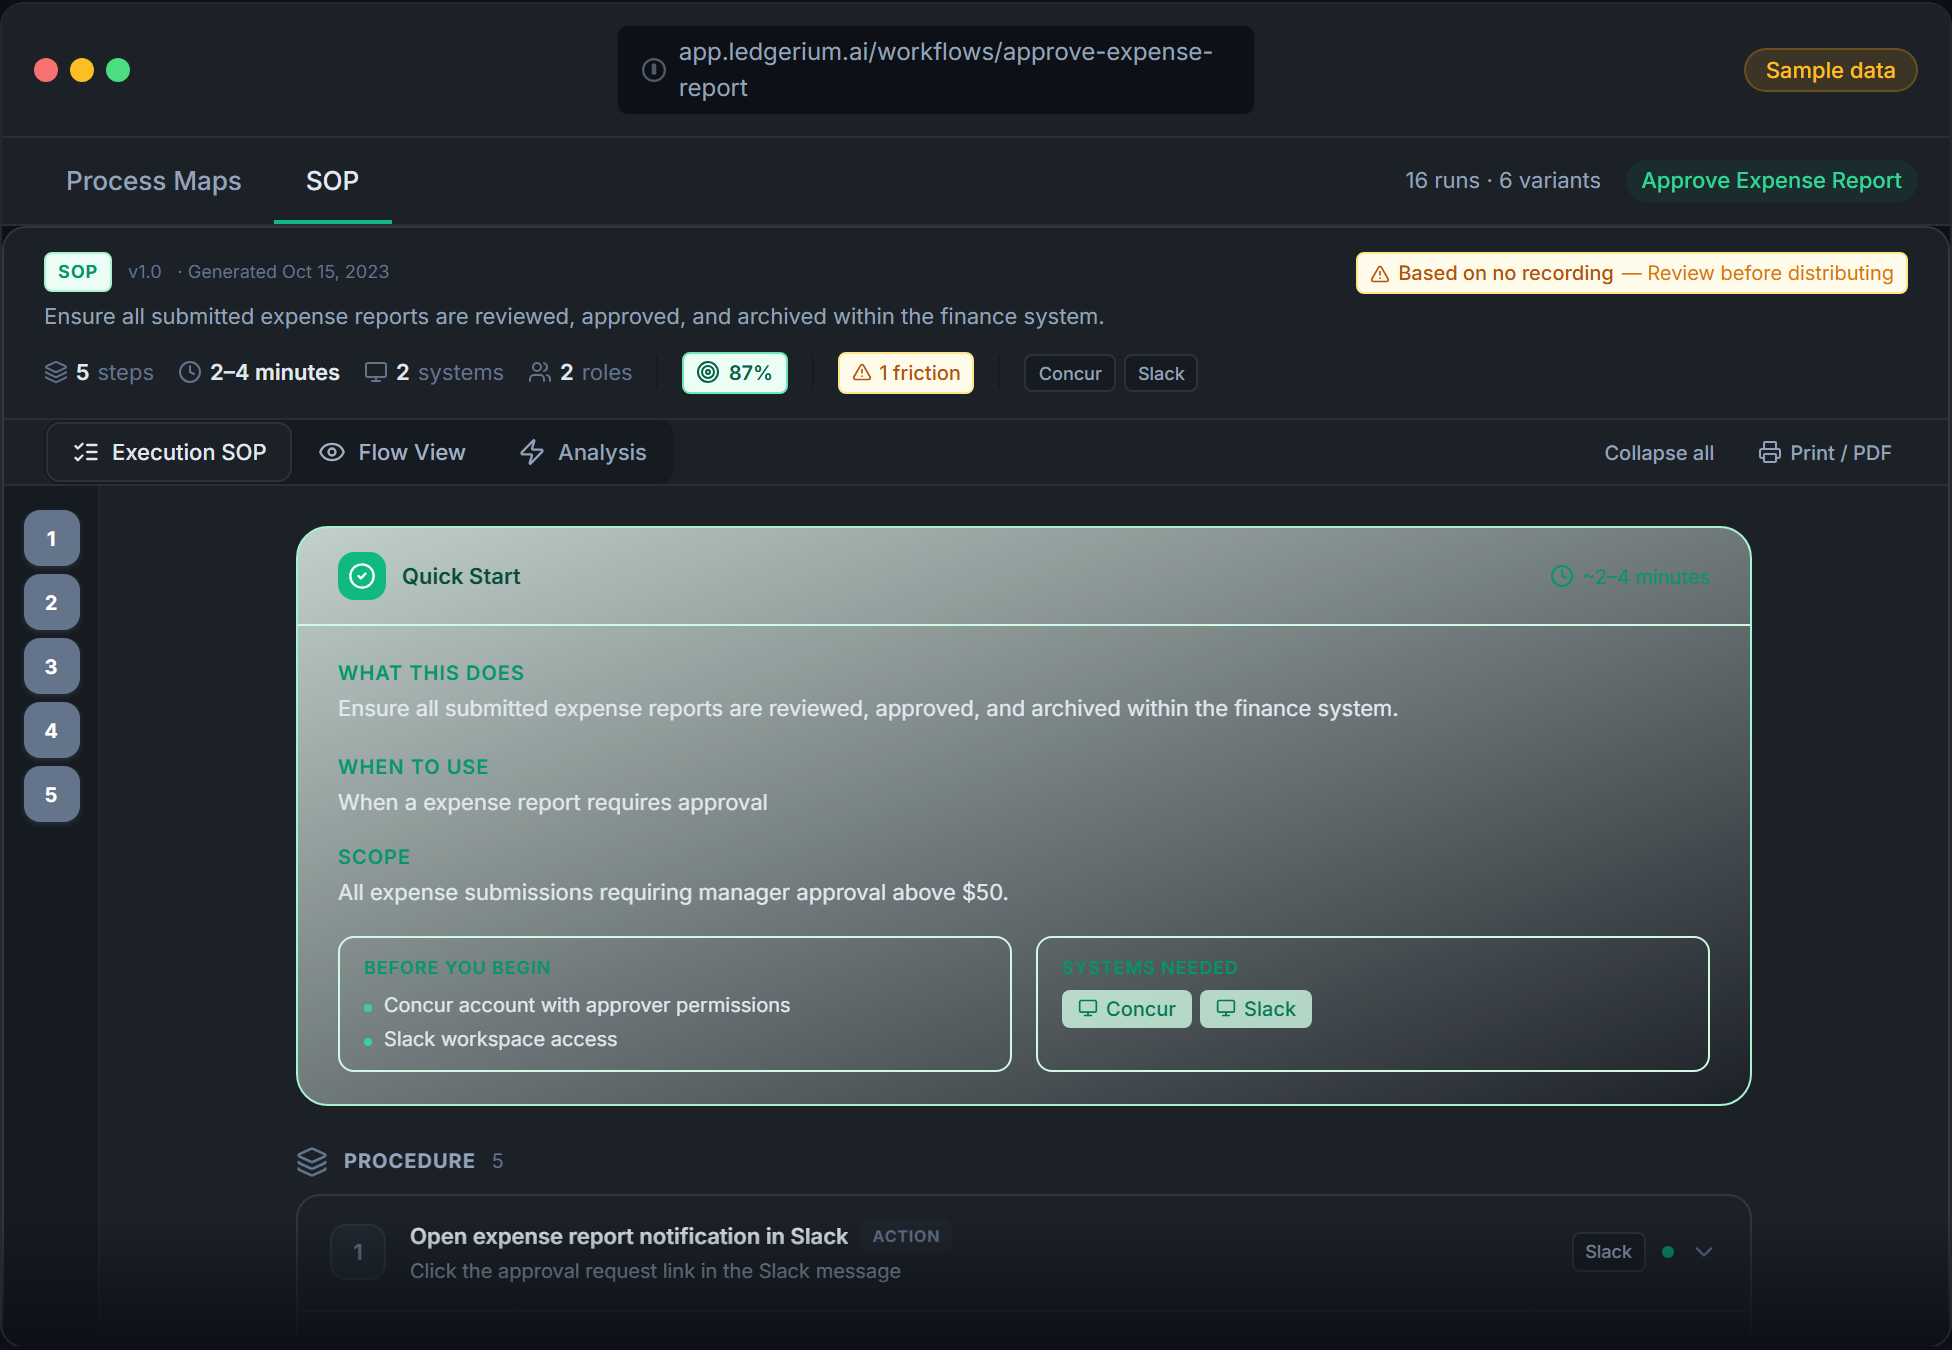This screenshot has height=1350, width=1952.
Task: Click the stacked layers icon beside PROCEDURE
Action: coord(312,1161)
